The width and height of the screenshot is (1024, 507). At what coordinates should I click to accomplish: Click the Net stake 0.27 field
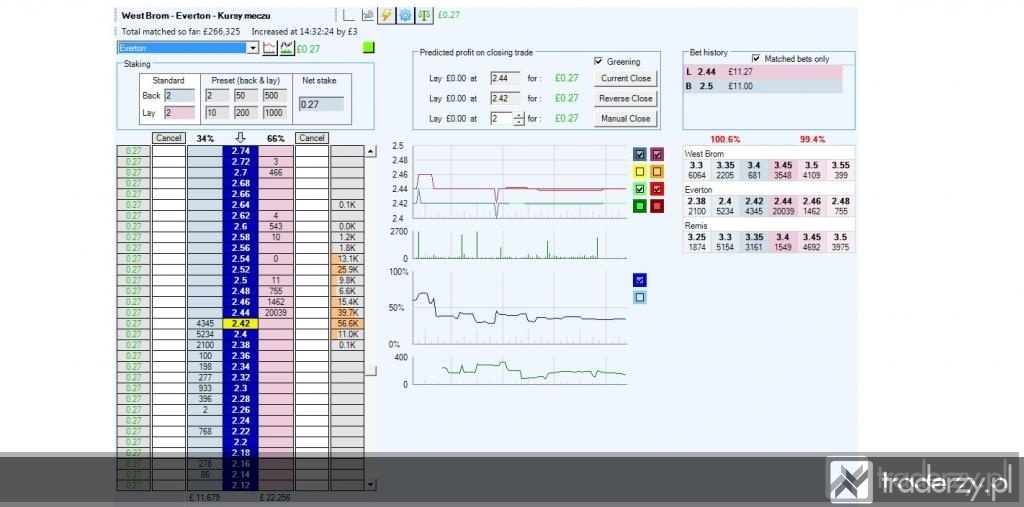321,104
